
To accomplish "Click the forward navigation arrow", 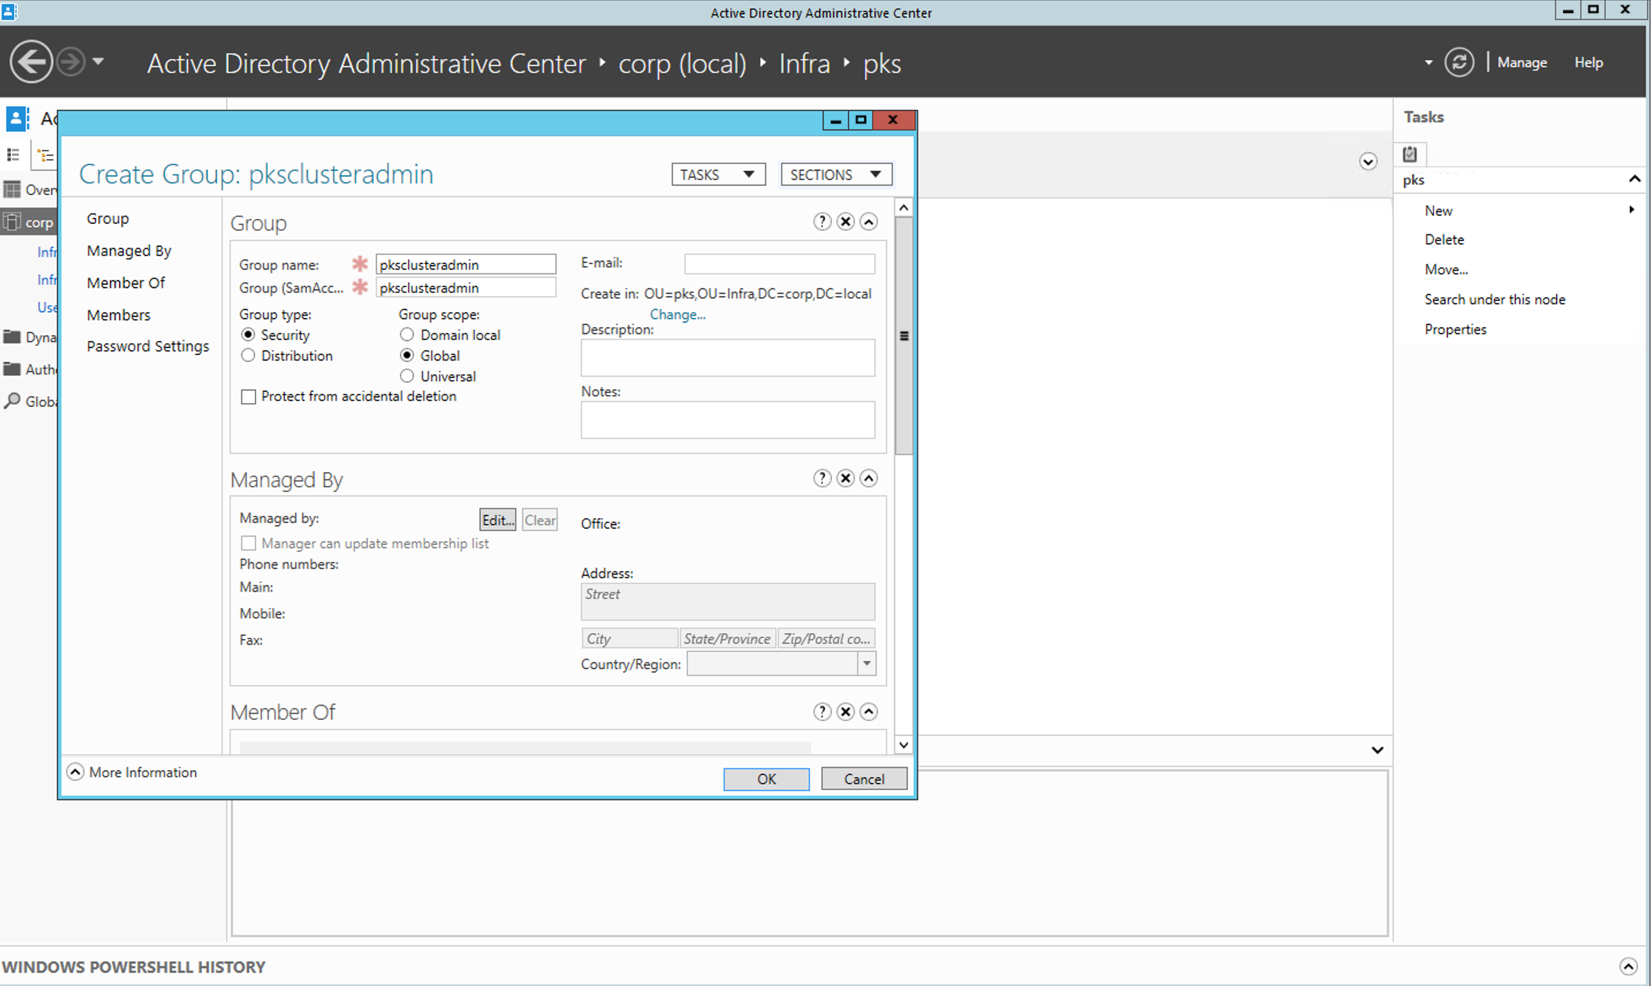I will click(x=71, y=62).
